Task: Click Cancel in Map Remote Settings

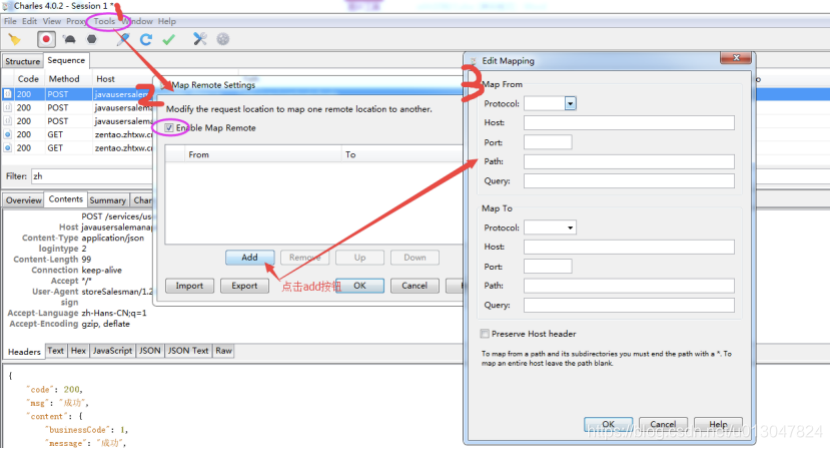Action: [x=414, y=285]
